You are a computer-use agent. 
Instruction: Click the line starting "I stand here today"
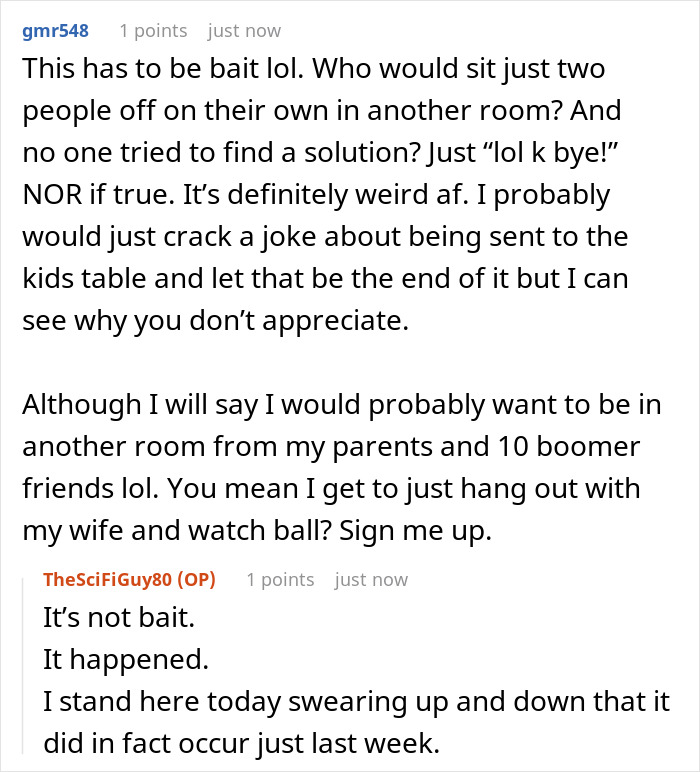point(356,701)
